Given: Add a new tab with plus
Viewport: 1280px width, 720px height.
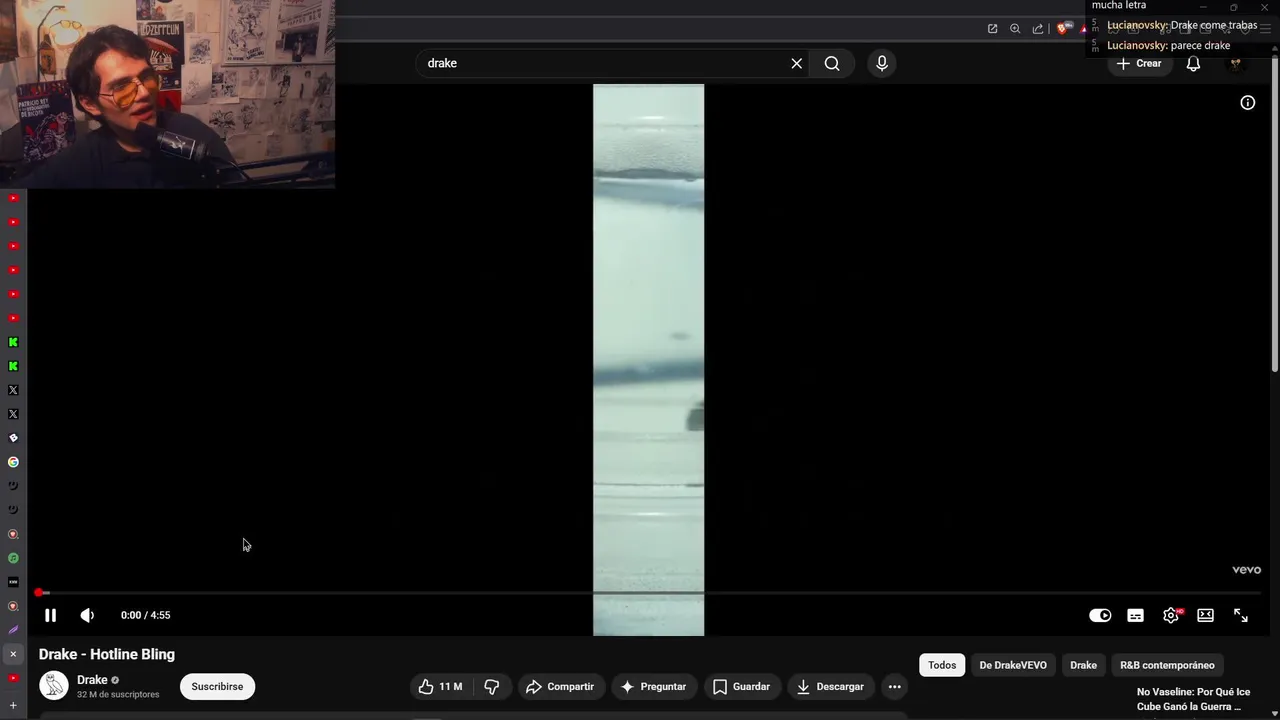Looking at the screenshot, I should pos(13,706).
